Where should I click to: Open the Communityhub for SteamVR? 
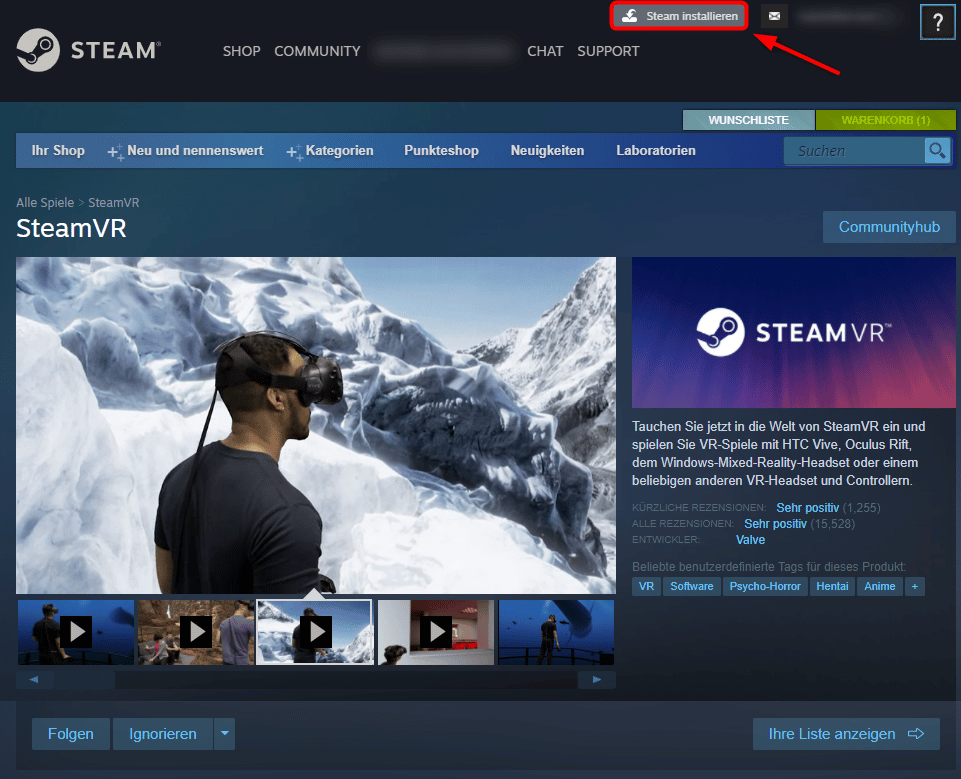(x=888, y=226)
